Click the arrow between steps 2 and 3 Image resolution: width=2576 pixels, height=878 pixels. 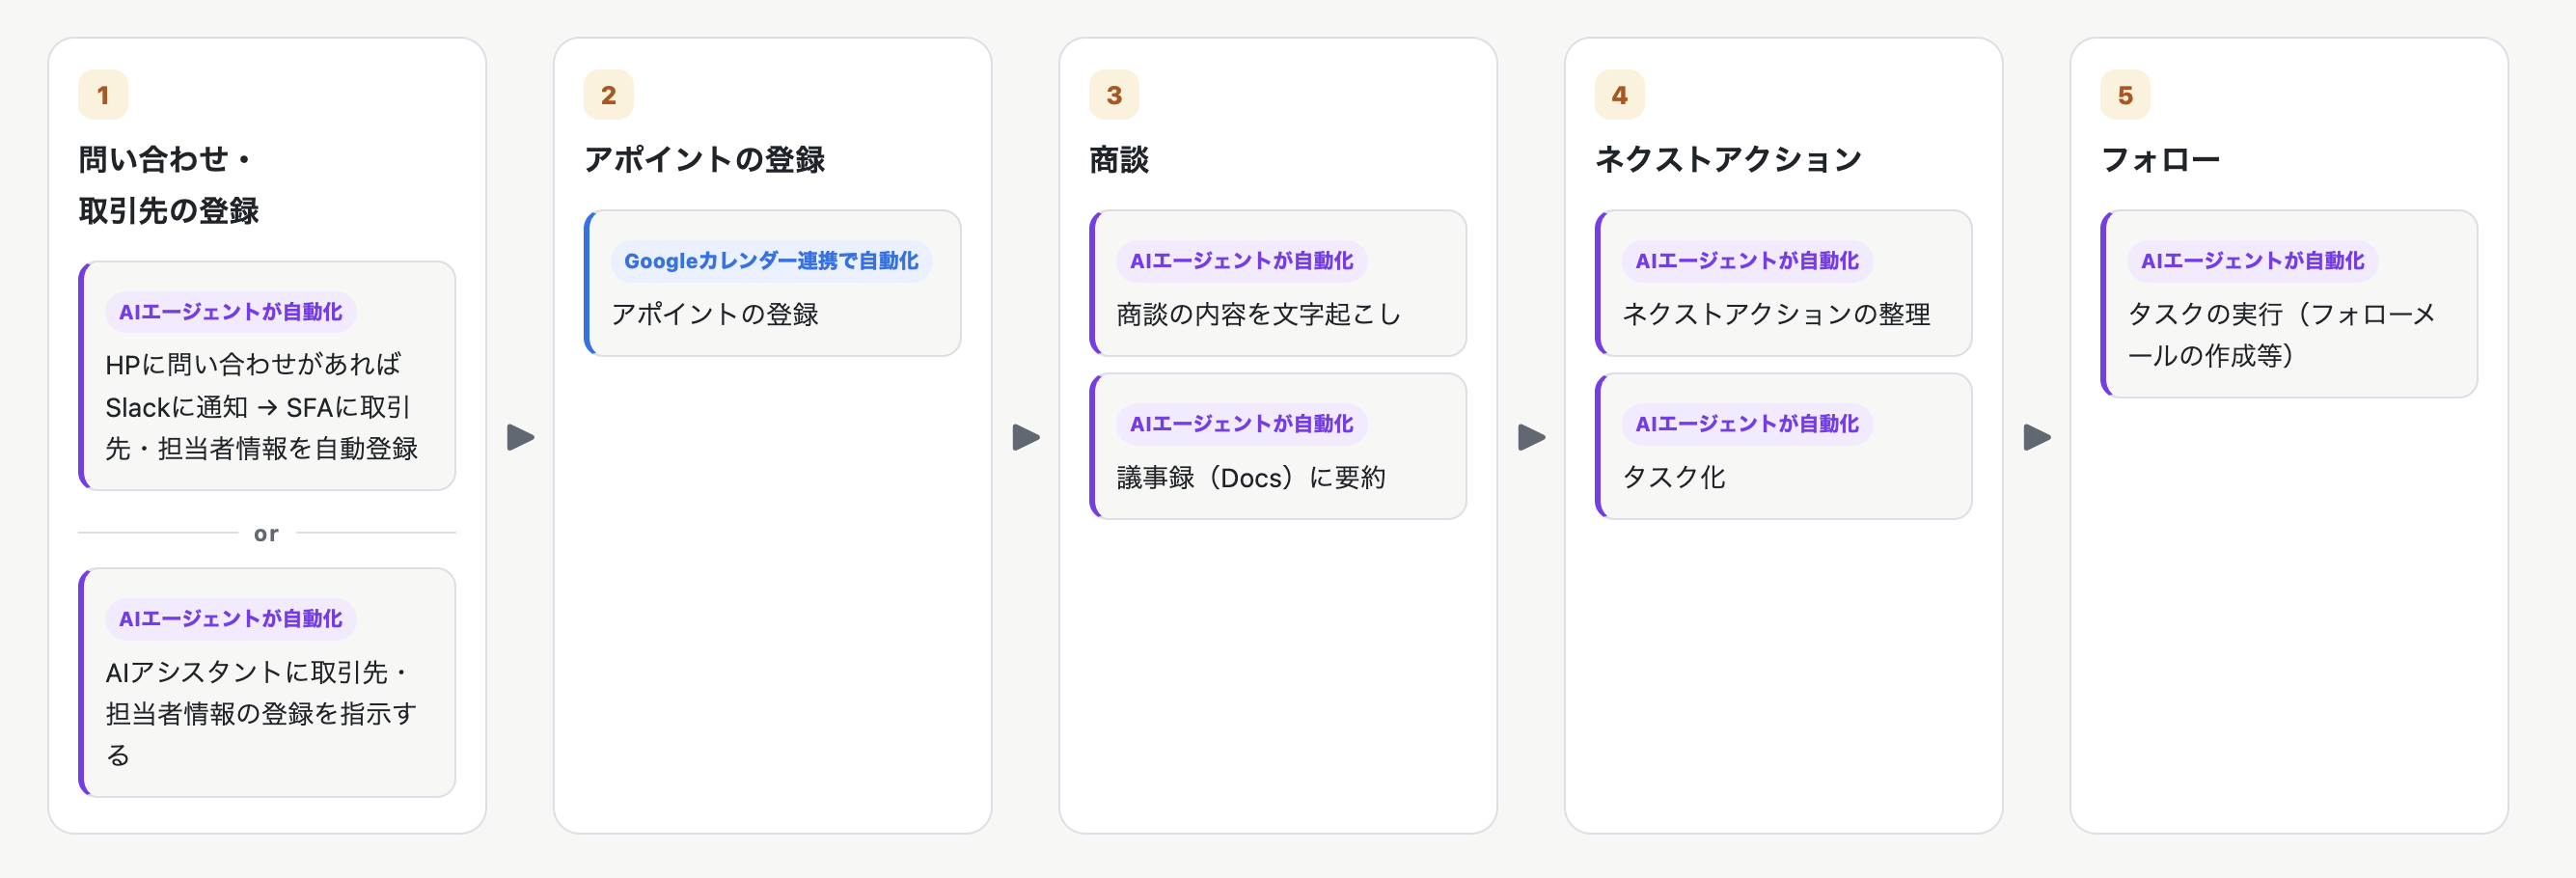pyautogui.click(x=1026, y=437)
